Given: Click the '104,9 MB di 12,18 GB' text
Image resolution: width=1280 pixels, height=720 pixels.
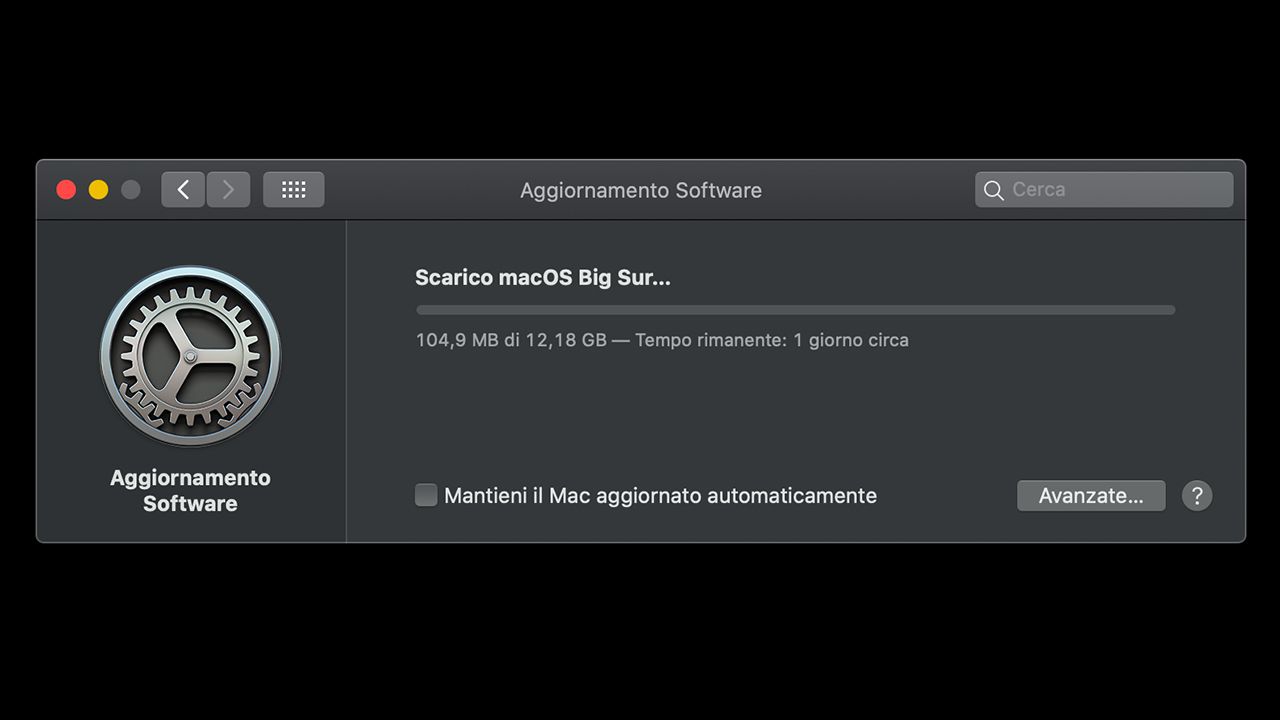Looking at the screenshot, I should pos(511,340).
